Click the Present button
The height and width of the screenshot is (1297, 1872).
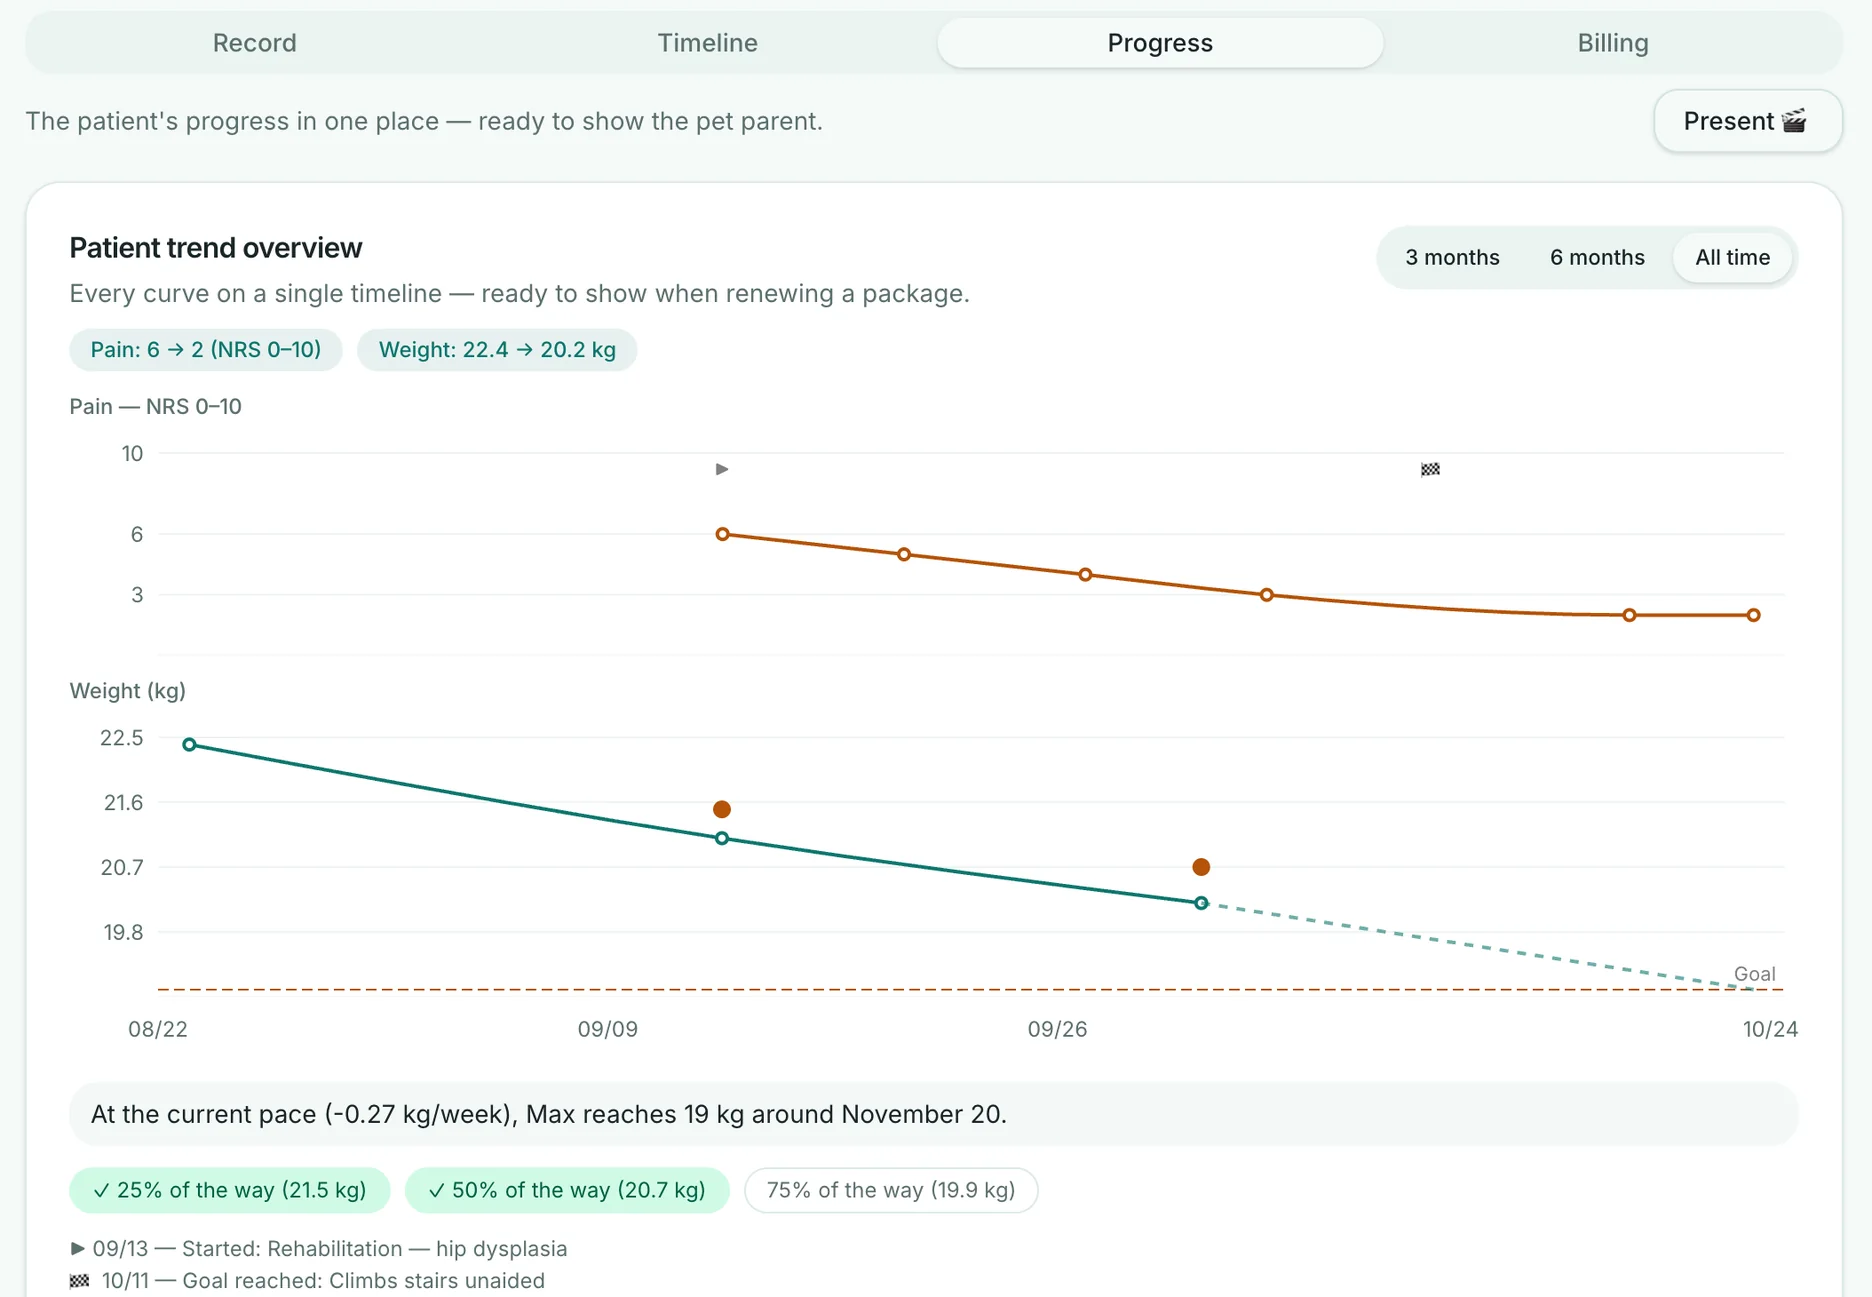1747,121
